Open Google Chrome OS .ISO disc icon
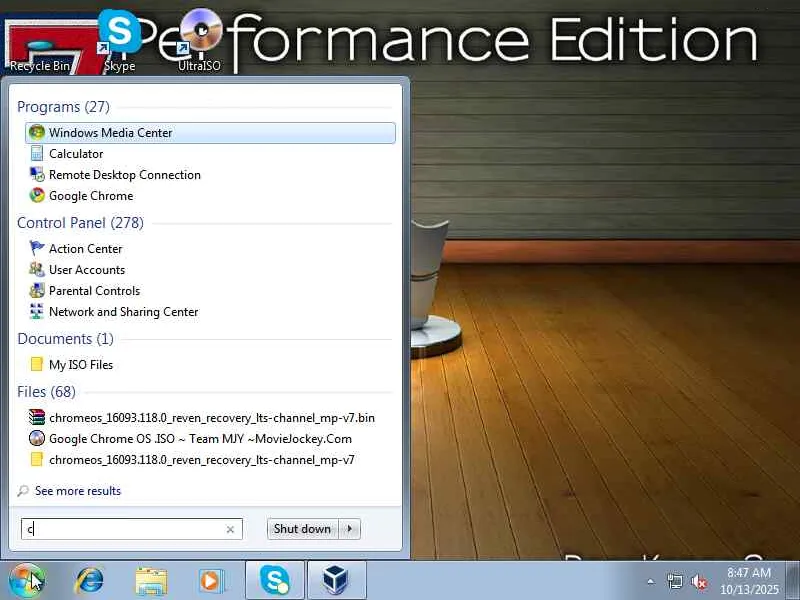Screen dimensions: 800x600 point(37,438)
